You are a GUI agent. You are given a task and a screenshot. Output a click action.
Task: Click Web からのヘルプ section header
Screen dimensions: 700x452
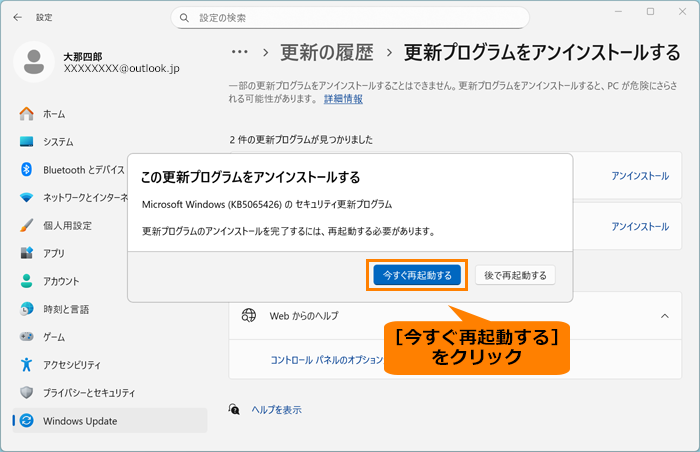(x=455, y=316)
